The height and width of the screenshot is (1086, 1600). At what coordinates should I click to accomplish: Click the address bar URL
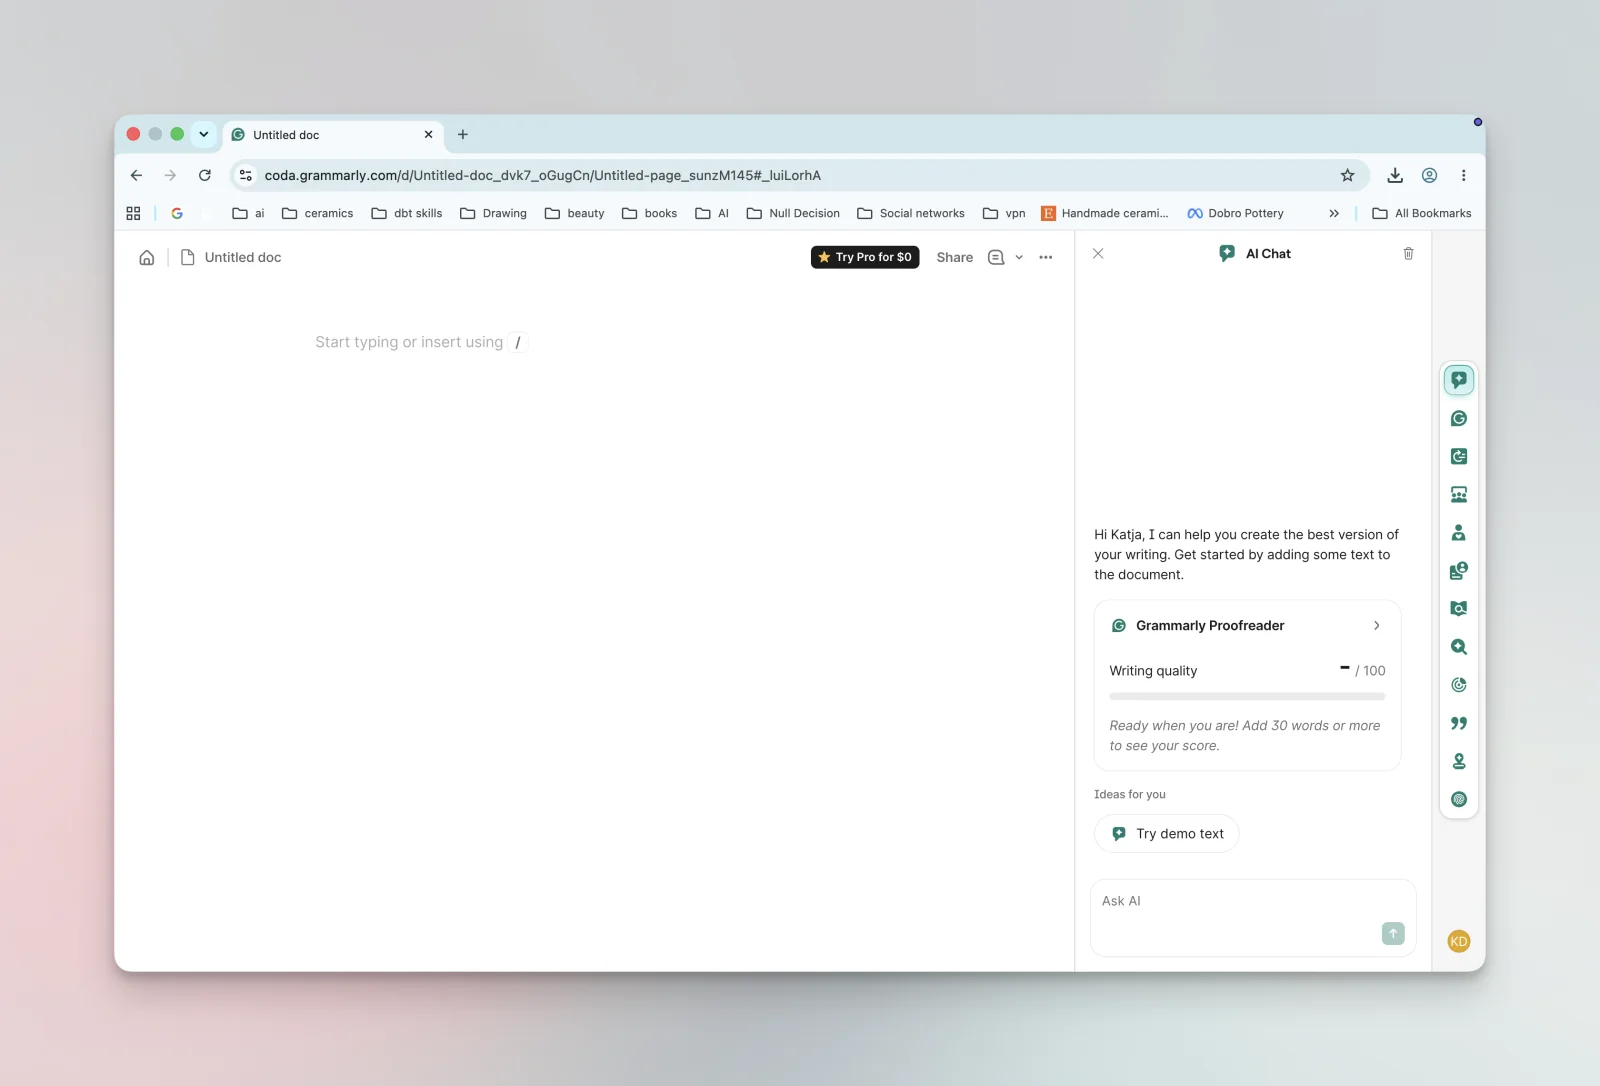(543, 176)
